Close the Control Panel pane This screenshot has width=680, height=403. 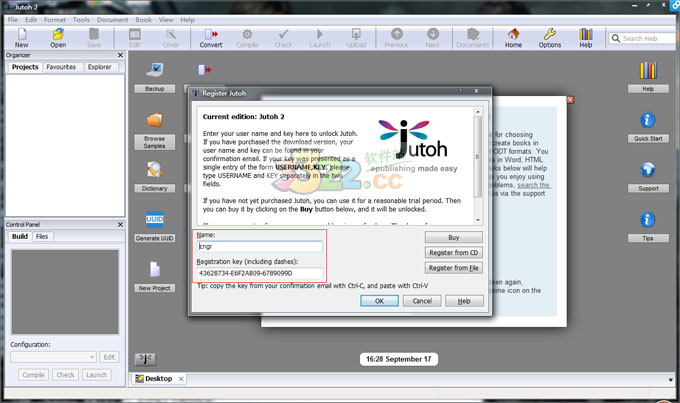121,225
